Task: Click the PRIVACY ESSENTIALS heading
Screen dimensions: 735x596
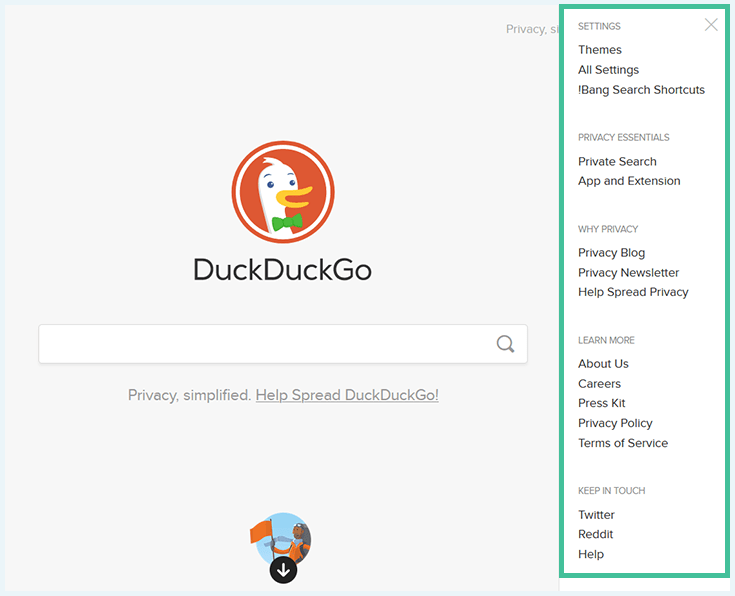Action: 623,137
